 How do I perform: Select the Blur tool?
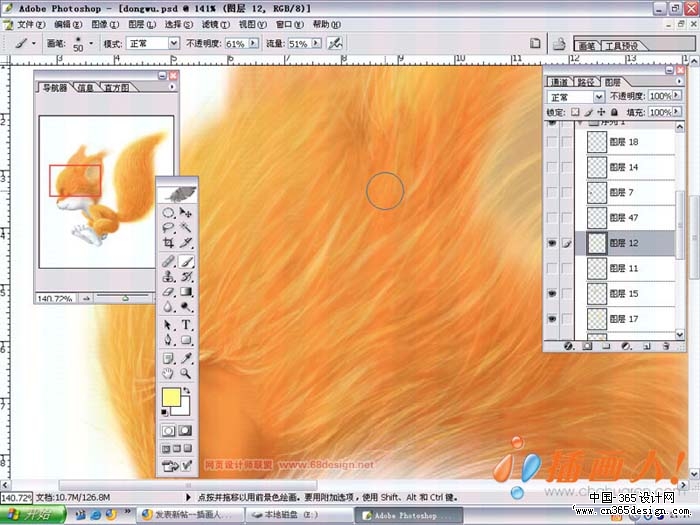pyautogui.click(x=168, y=307)
